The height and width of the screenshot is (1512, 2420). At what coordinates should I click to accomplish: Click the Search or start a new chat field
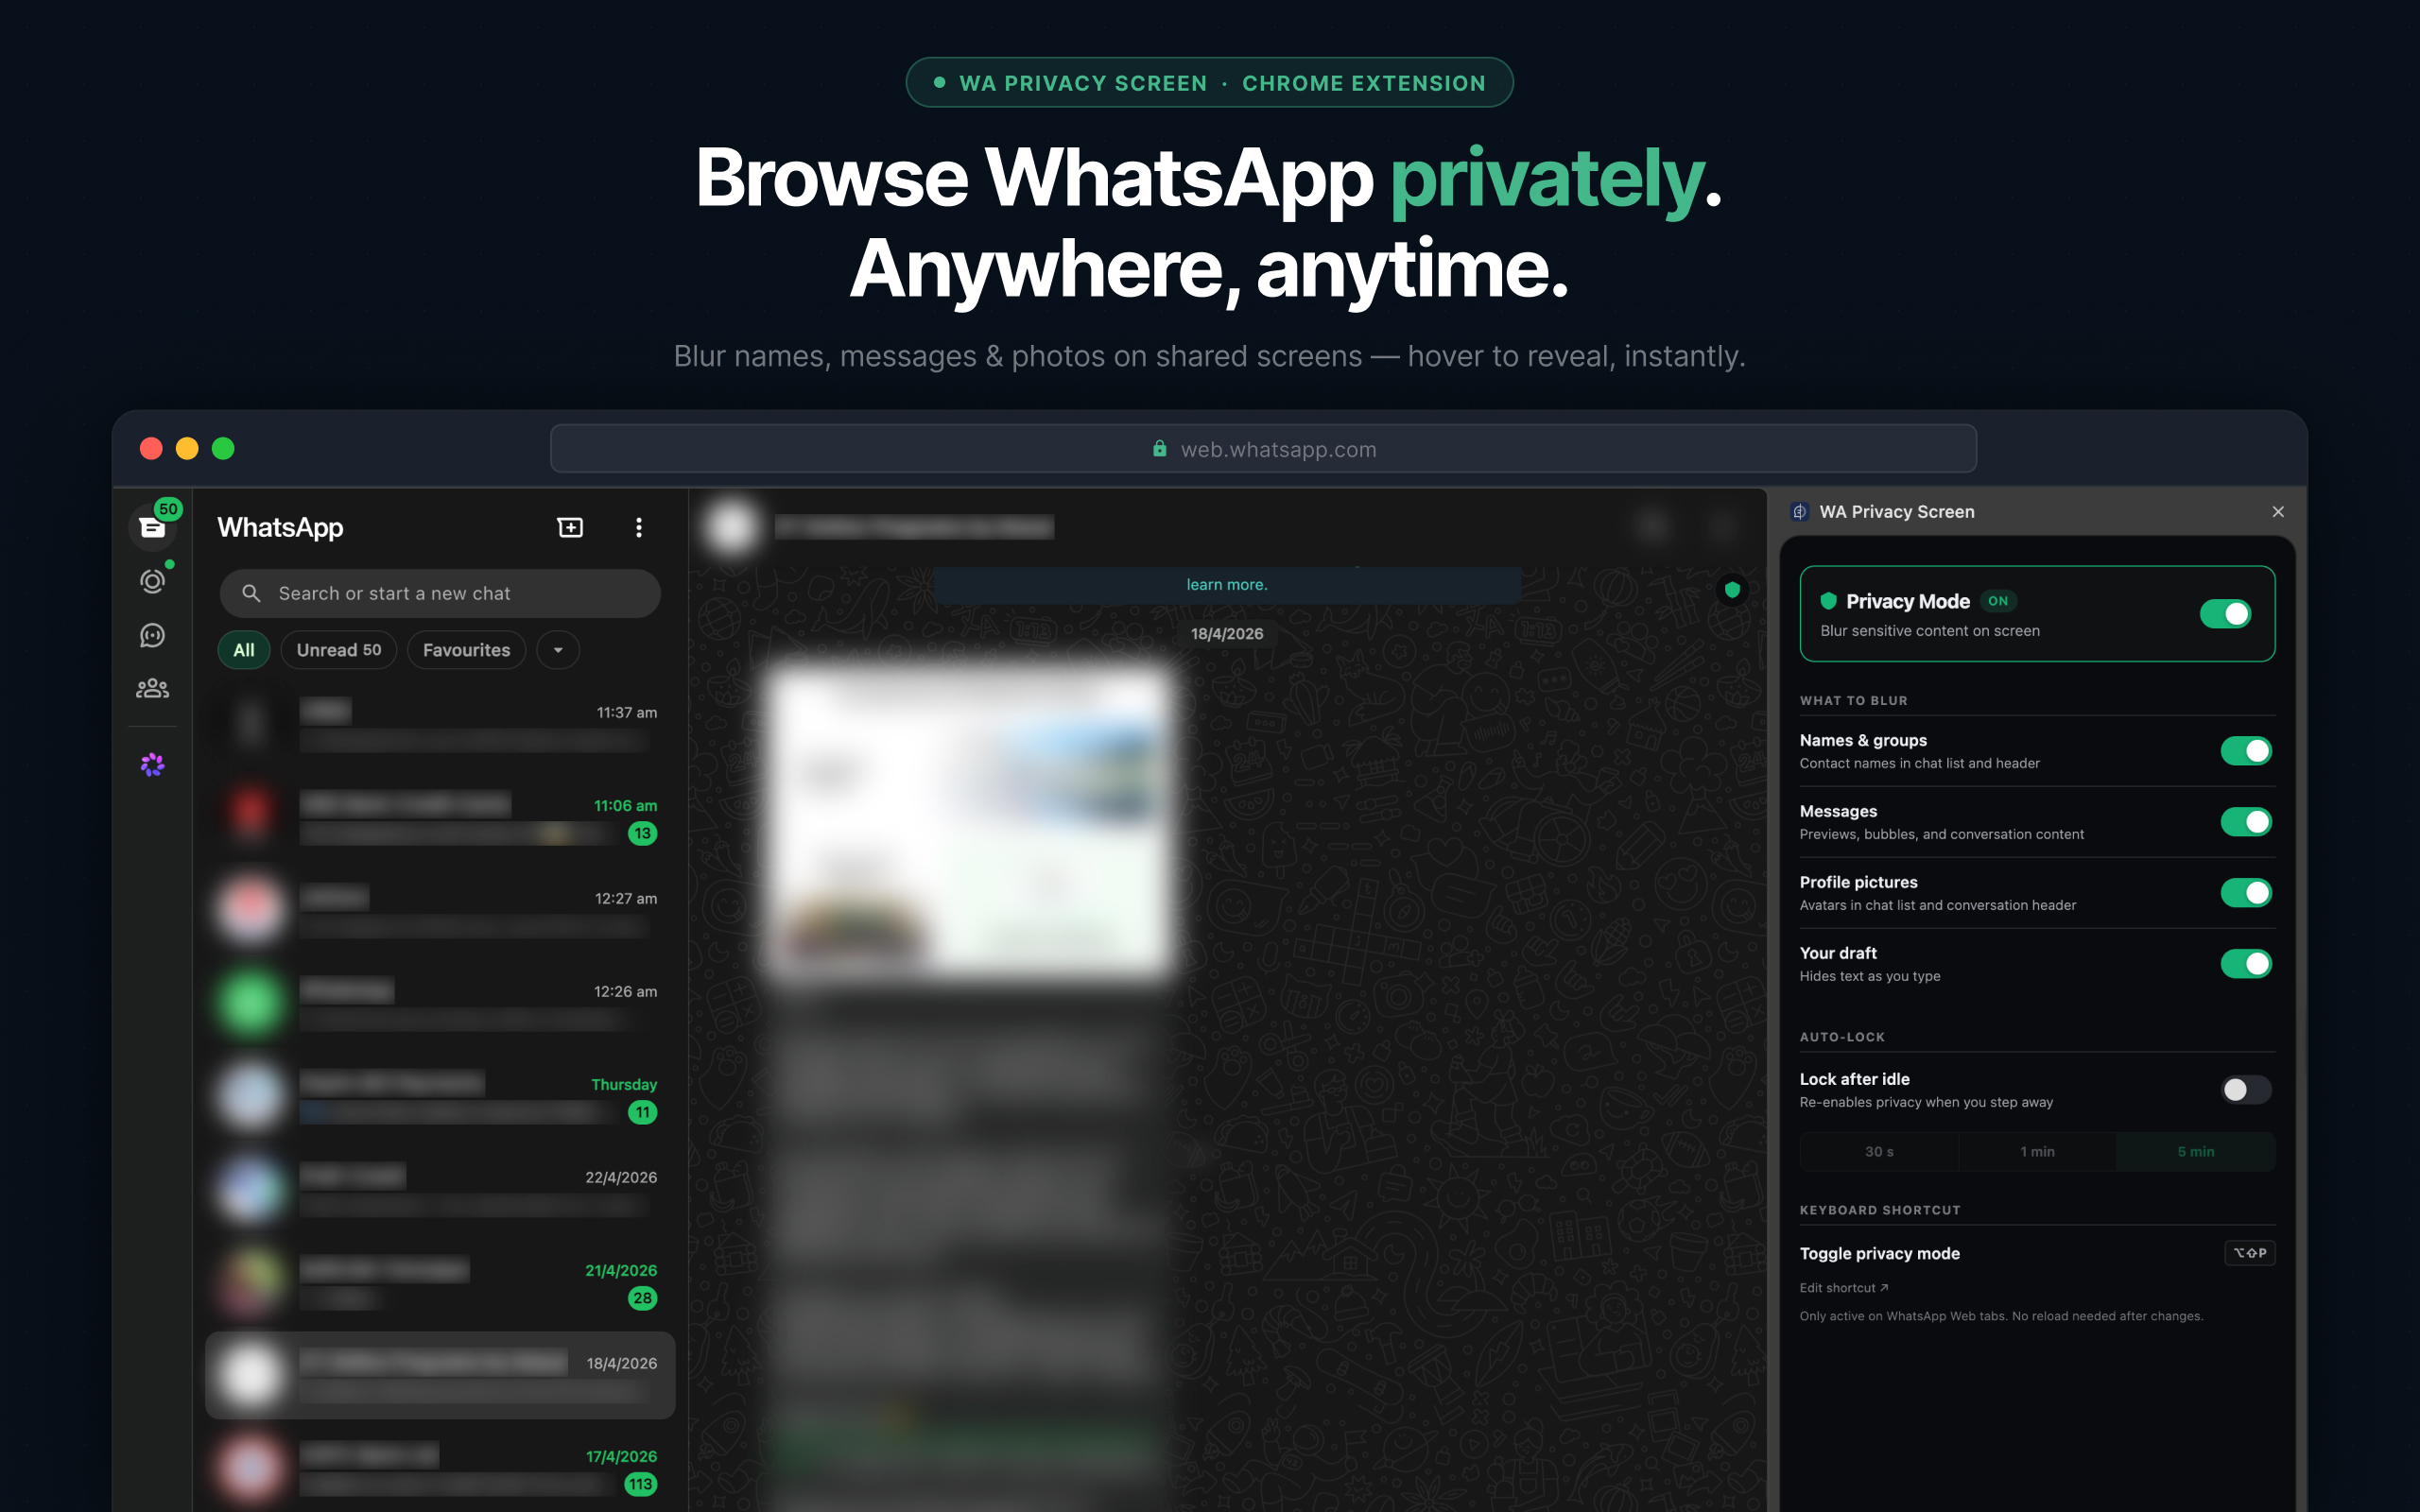tap(440, 593)
